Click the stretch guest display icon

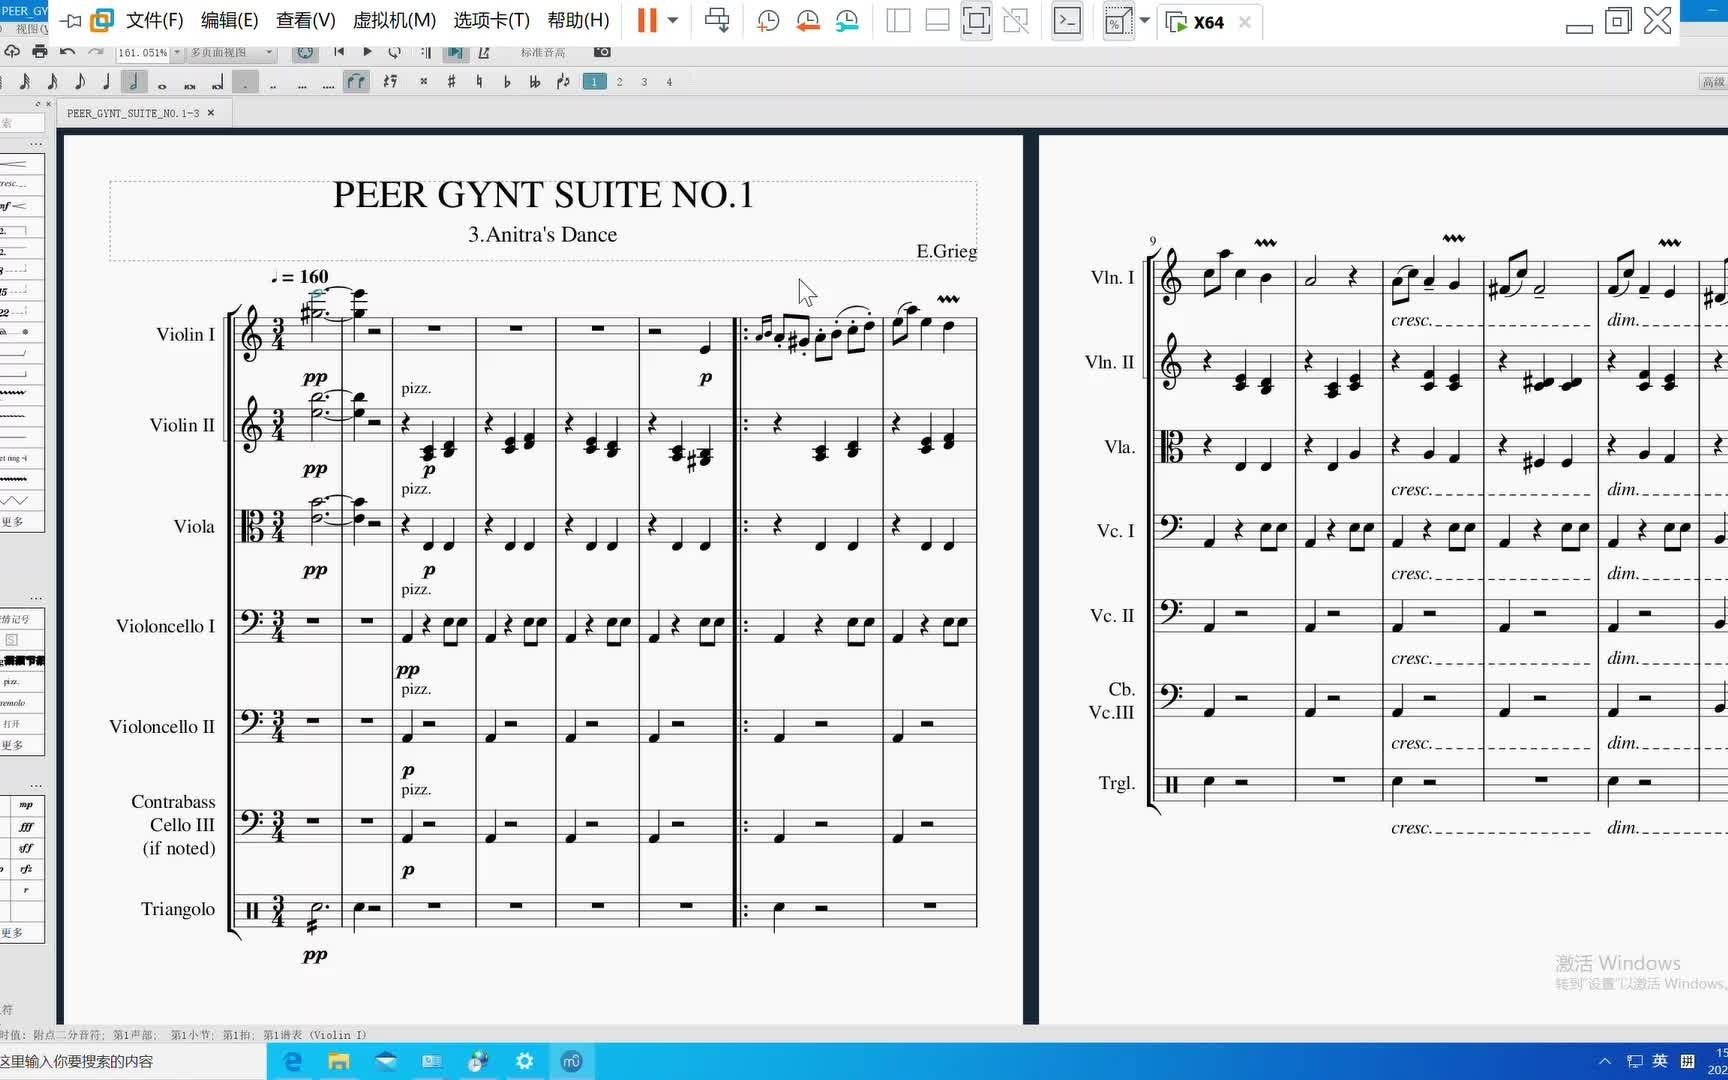1117,21
